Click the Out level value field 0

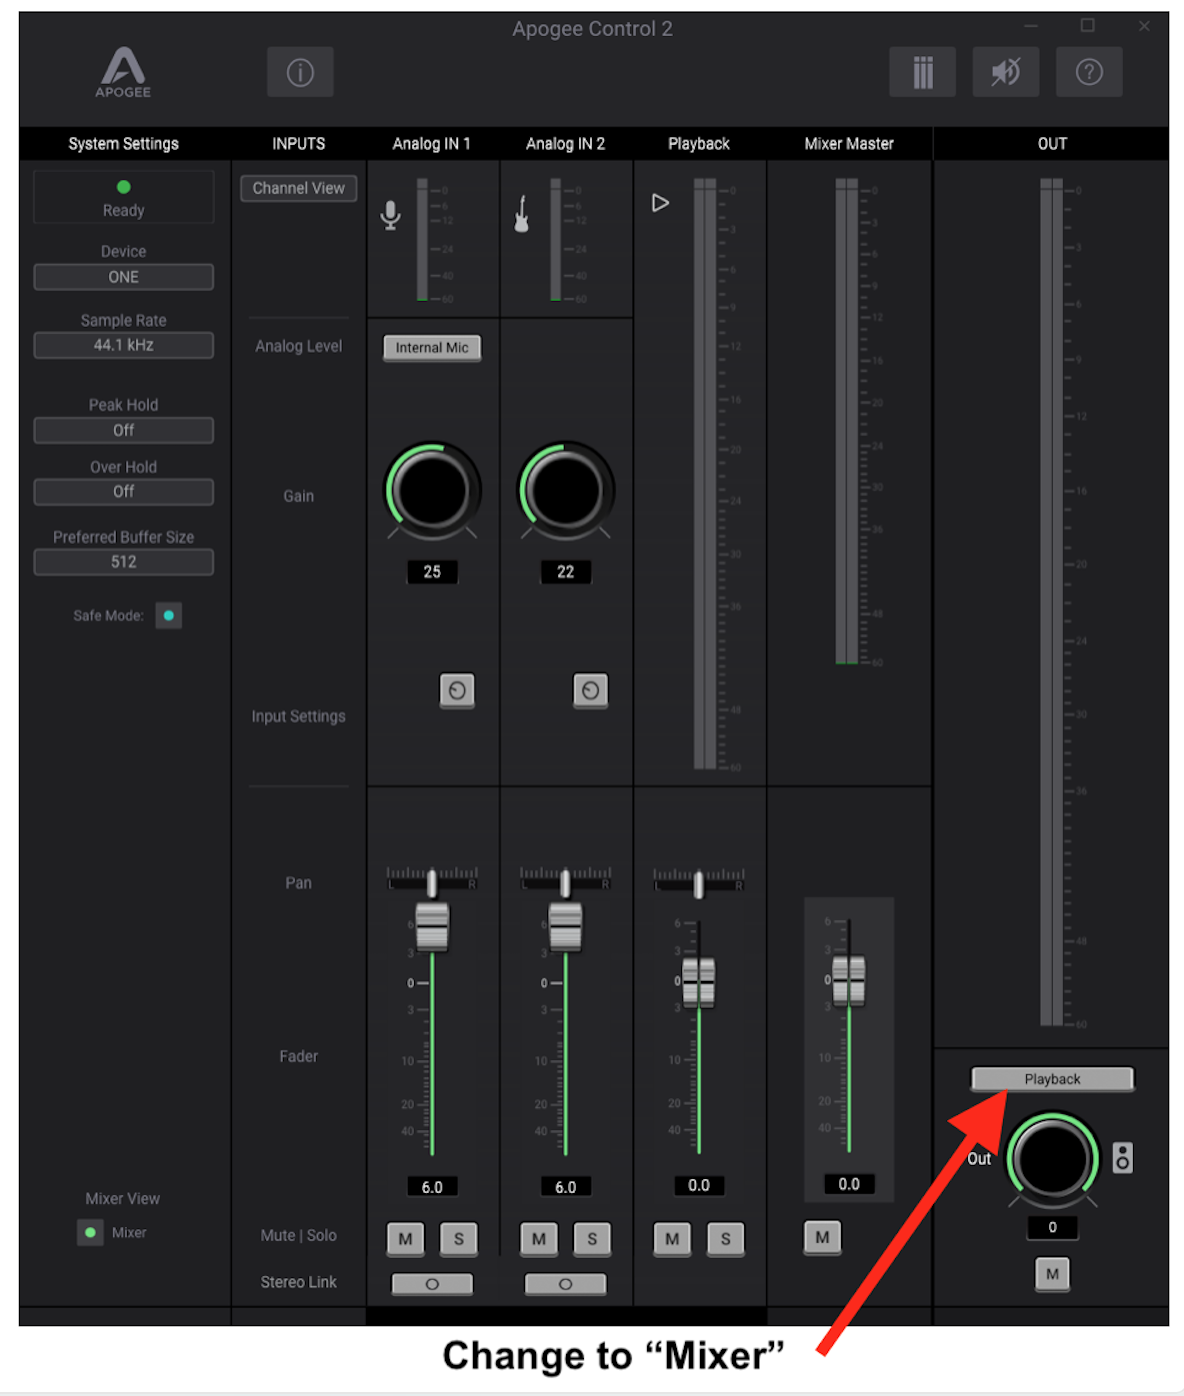pos(1052,1227)
